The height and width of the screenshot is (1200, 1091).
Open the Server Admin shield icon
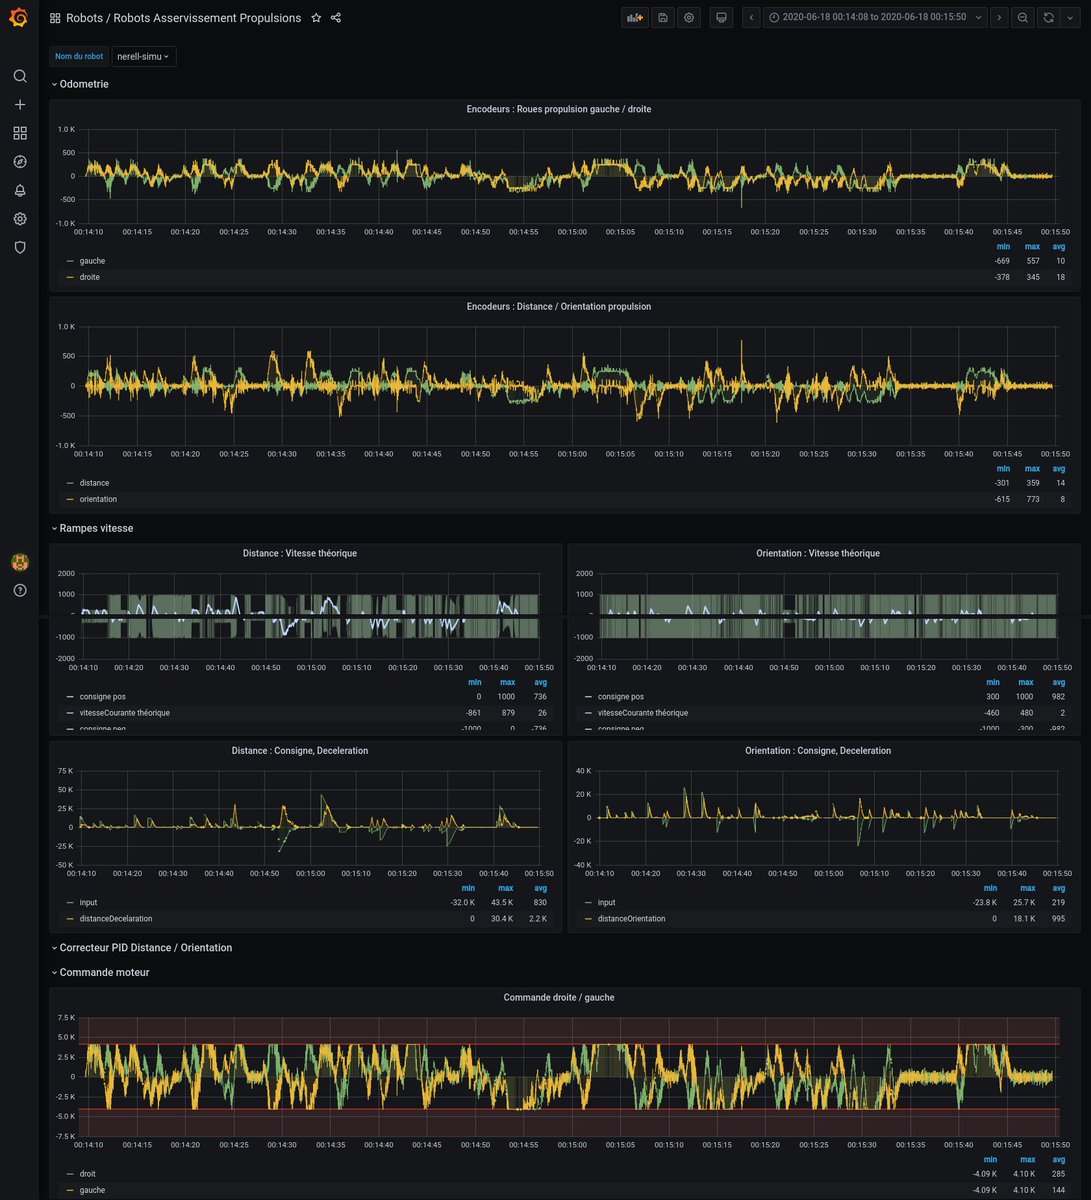20,247
